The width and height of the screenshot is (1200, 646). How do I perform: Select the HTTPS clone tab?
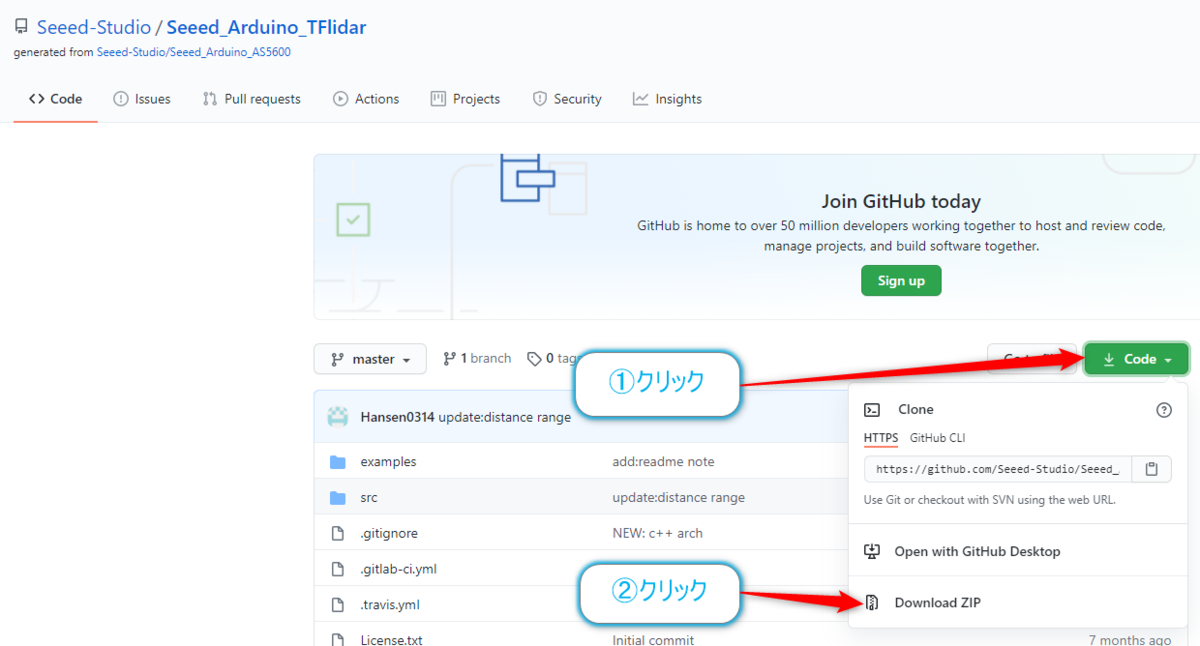point(881,438)
